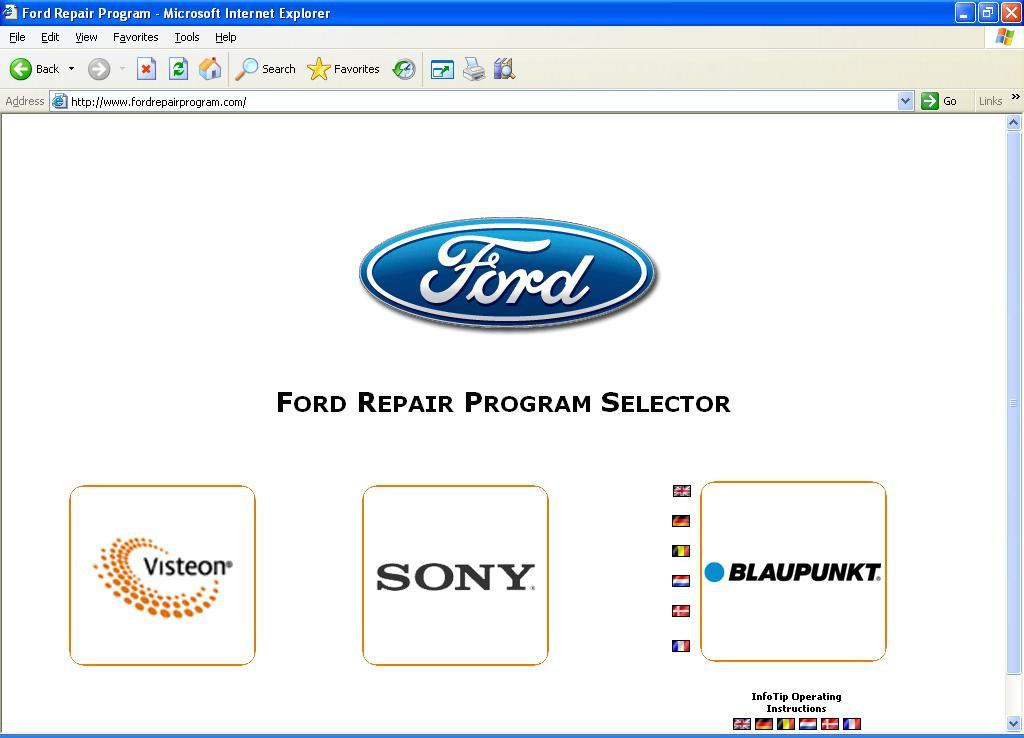Viewport: 1024px width, 738px height.
Task: Choose French flag beside Blaupunkt box
Action: coord(681,645)
